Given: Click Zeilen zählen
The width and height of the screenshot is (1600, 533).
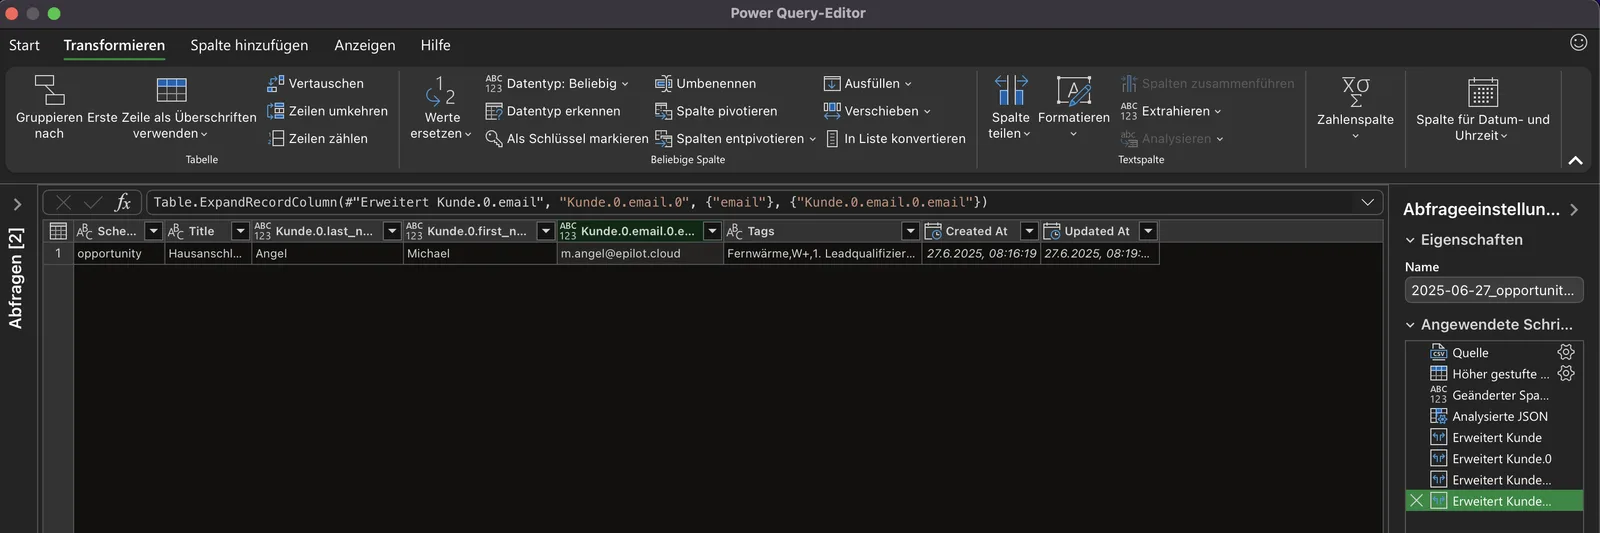Looking at the screenshot, I should pos(317,138).
